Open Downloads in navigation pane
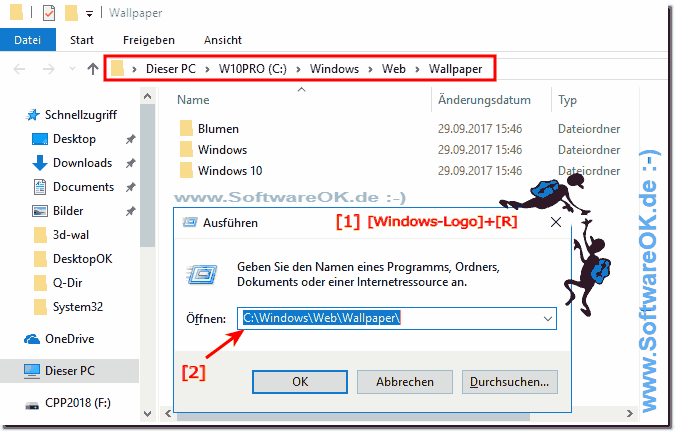Image resolution: width=675 pixels, height=432 pixels. pyautogui.click(x=83, y=163)
